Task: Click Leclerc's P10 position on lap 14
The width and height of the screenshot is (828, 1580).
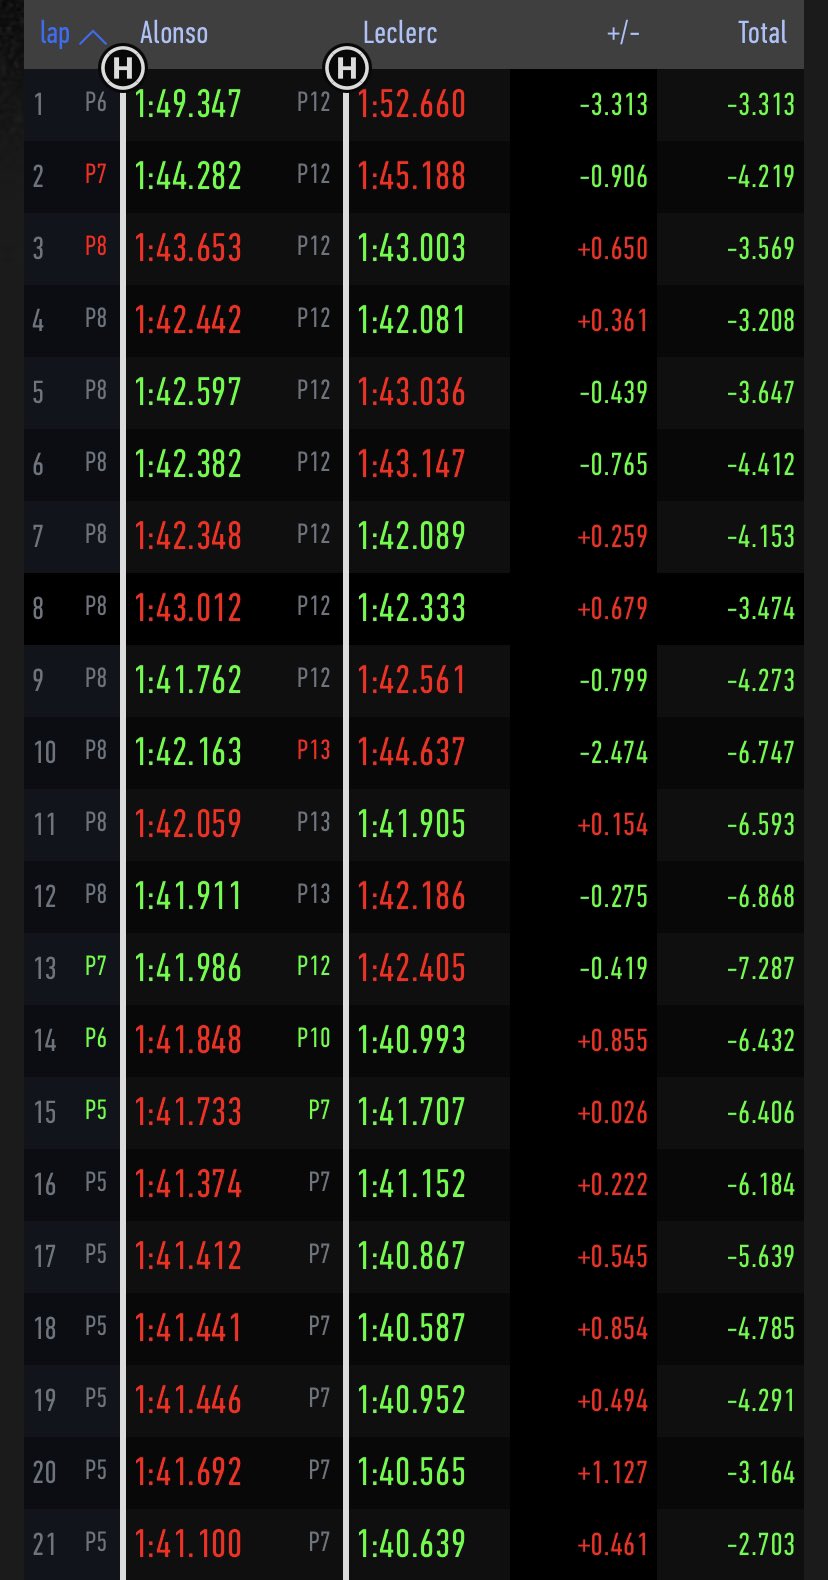Action: click(314, 1039)
